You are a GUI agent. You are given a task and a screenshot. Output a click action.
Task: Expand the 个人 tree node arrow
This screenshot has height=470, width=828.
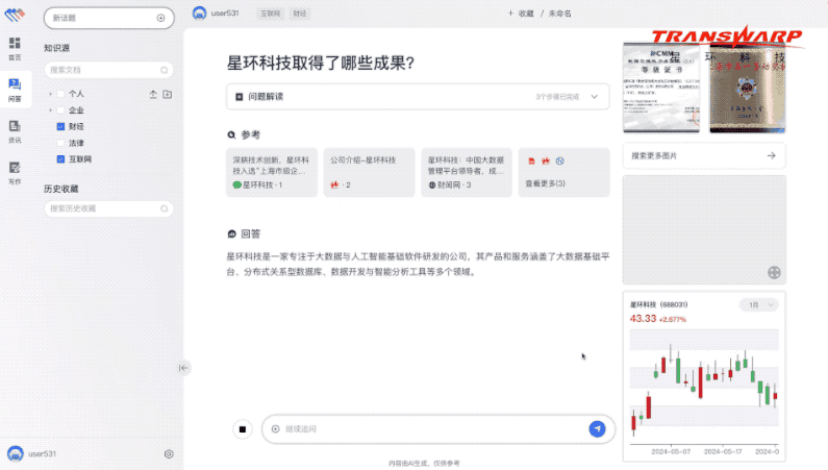[x=50, y=94]
